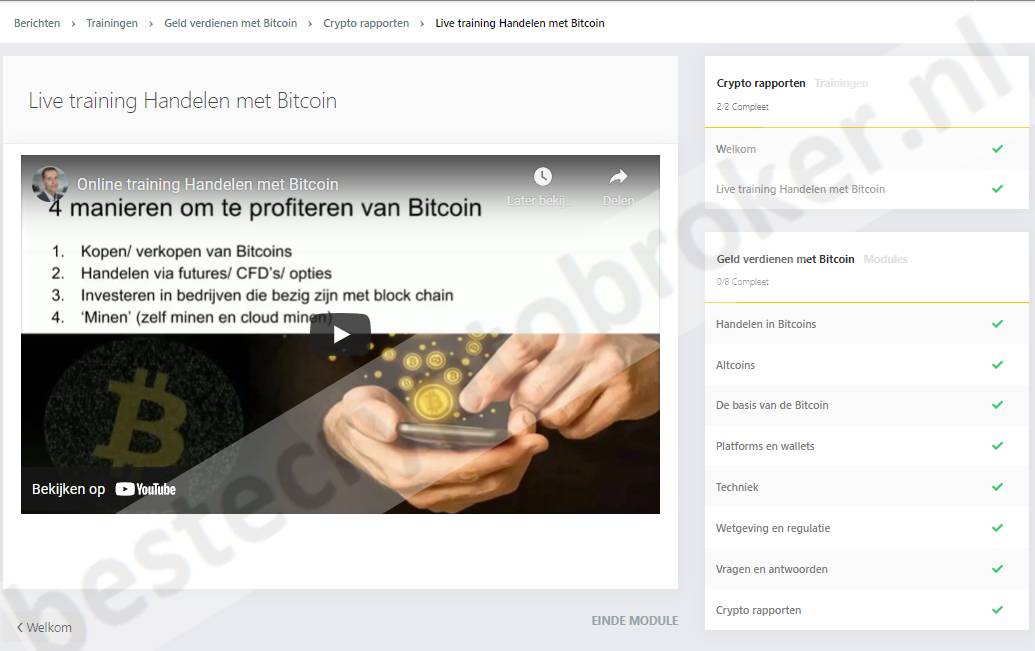Go to Geld verdienen met Bitcoin breadcrumb
Viewport: 1035px width, 651px height.
pos(230,23)
